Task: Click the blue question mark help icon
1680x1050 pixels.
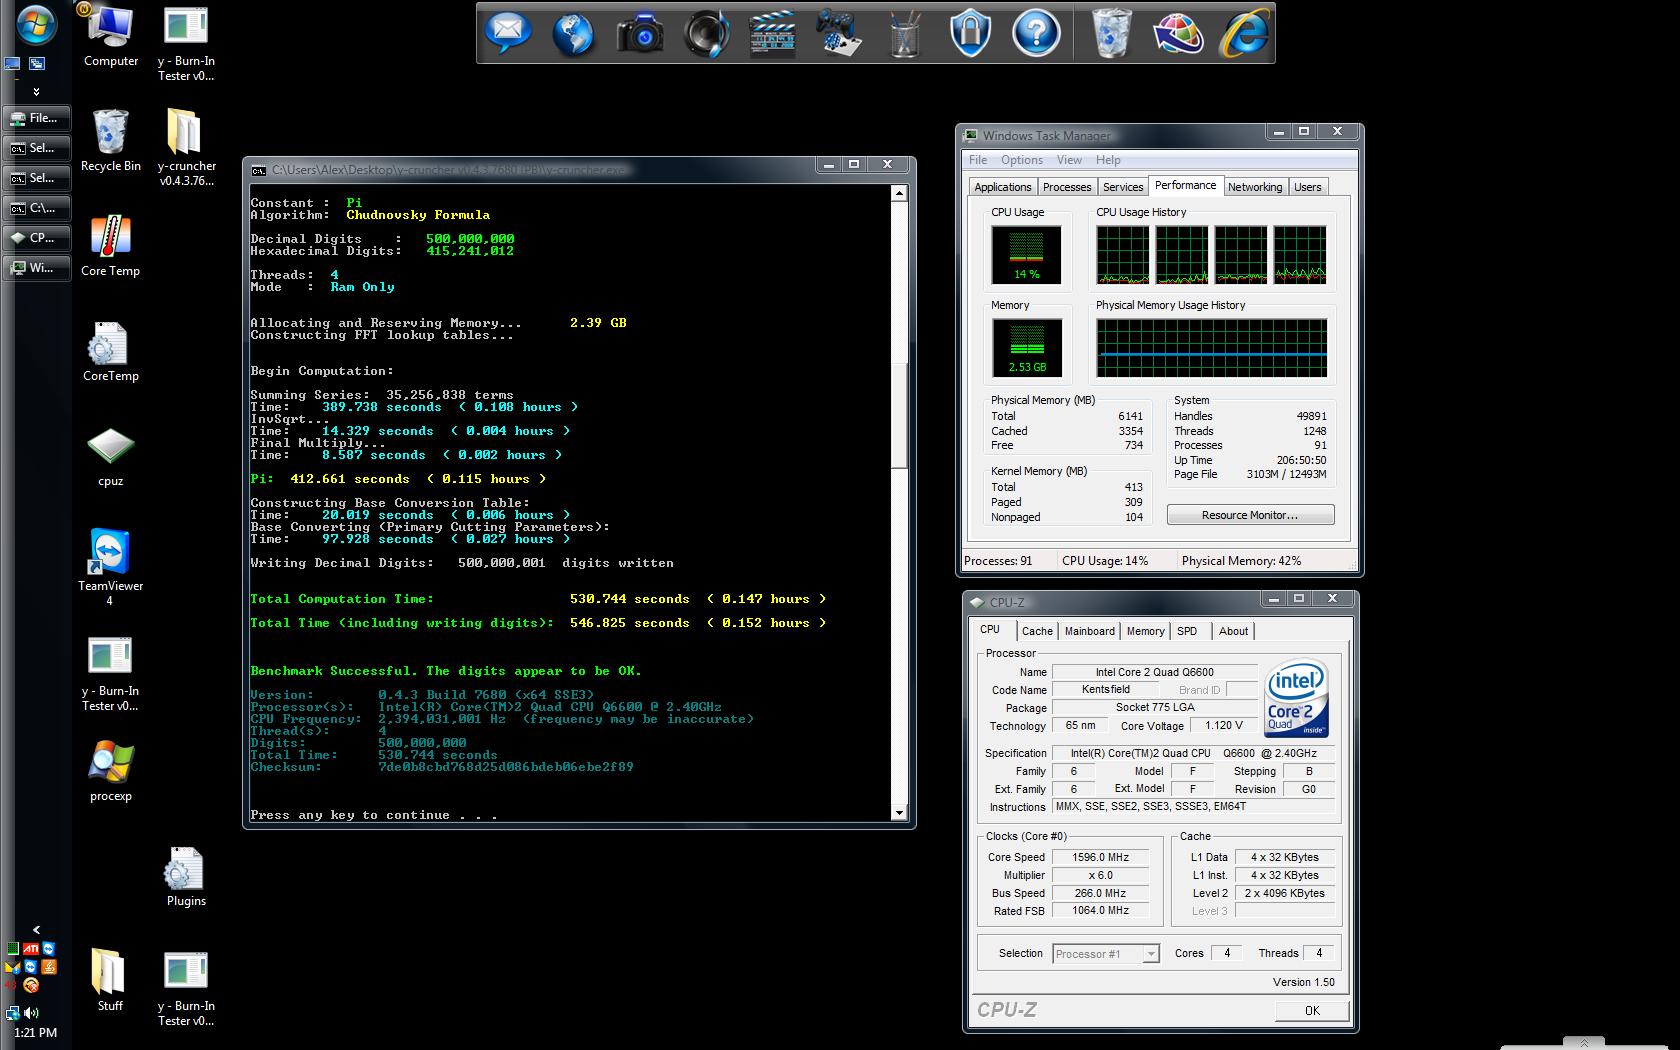Action: pyautogui.click(x=1036, y=34)
